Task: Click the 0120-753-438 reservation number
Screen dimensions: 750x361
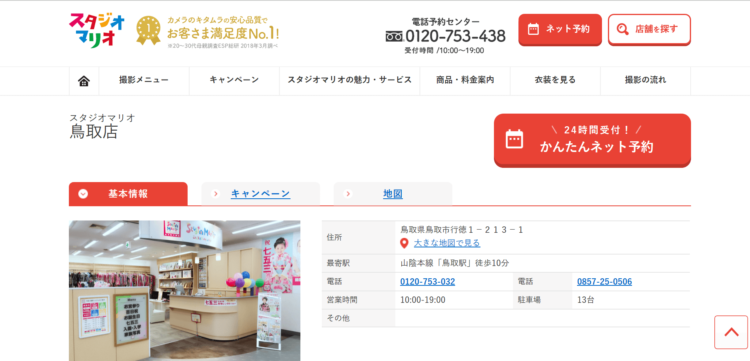Action: point(455,36)
